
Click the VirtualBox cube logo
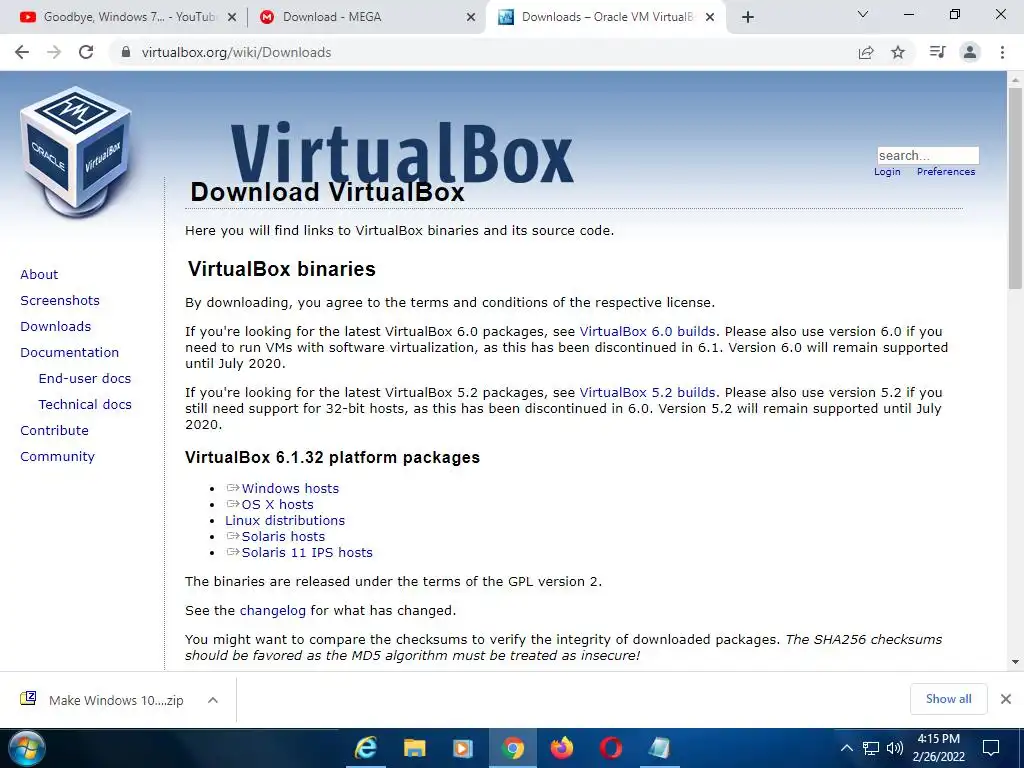pos(76,152)
